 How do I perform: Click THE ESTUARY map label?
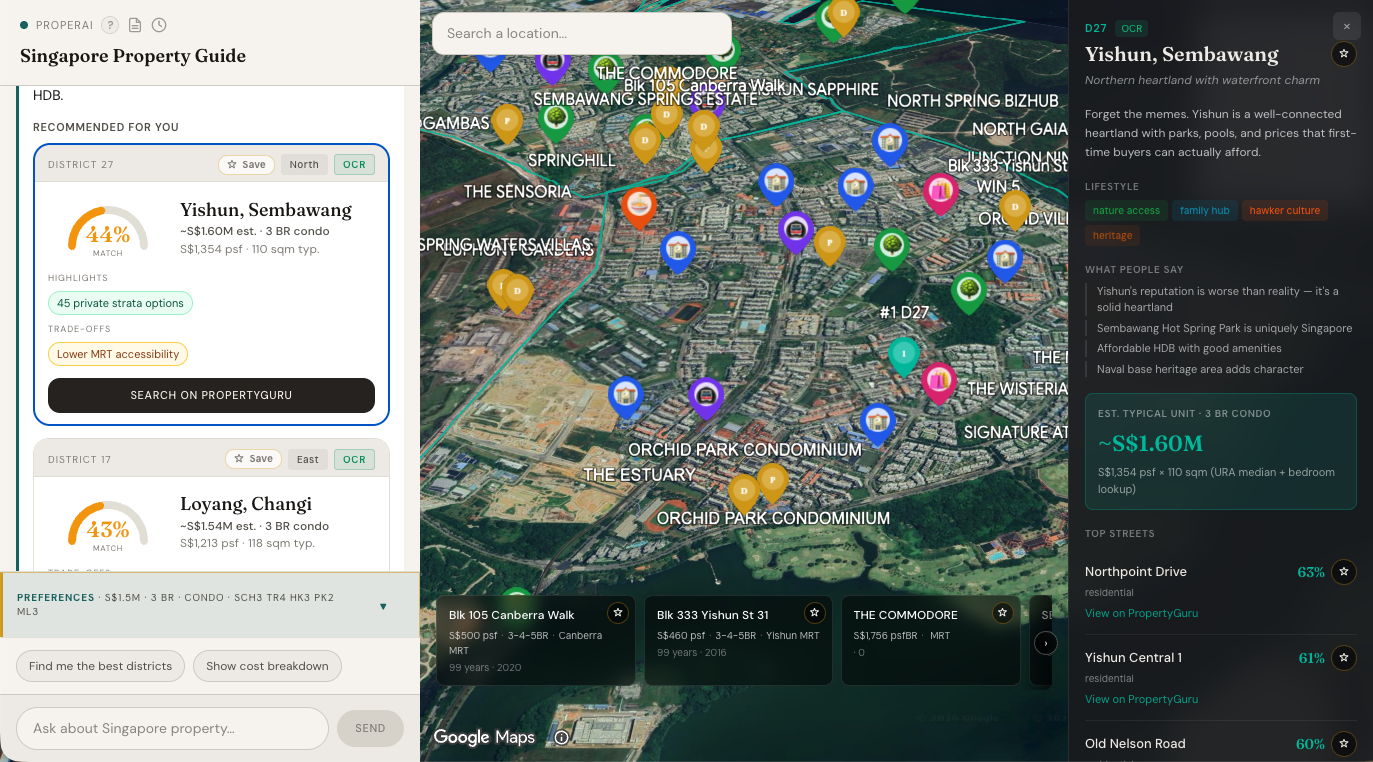pos(639,475)
